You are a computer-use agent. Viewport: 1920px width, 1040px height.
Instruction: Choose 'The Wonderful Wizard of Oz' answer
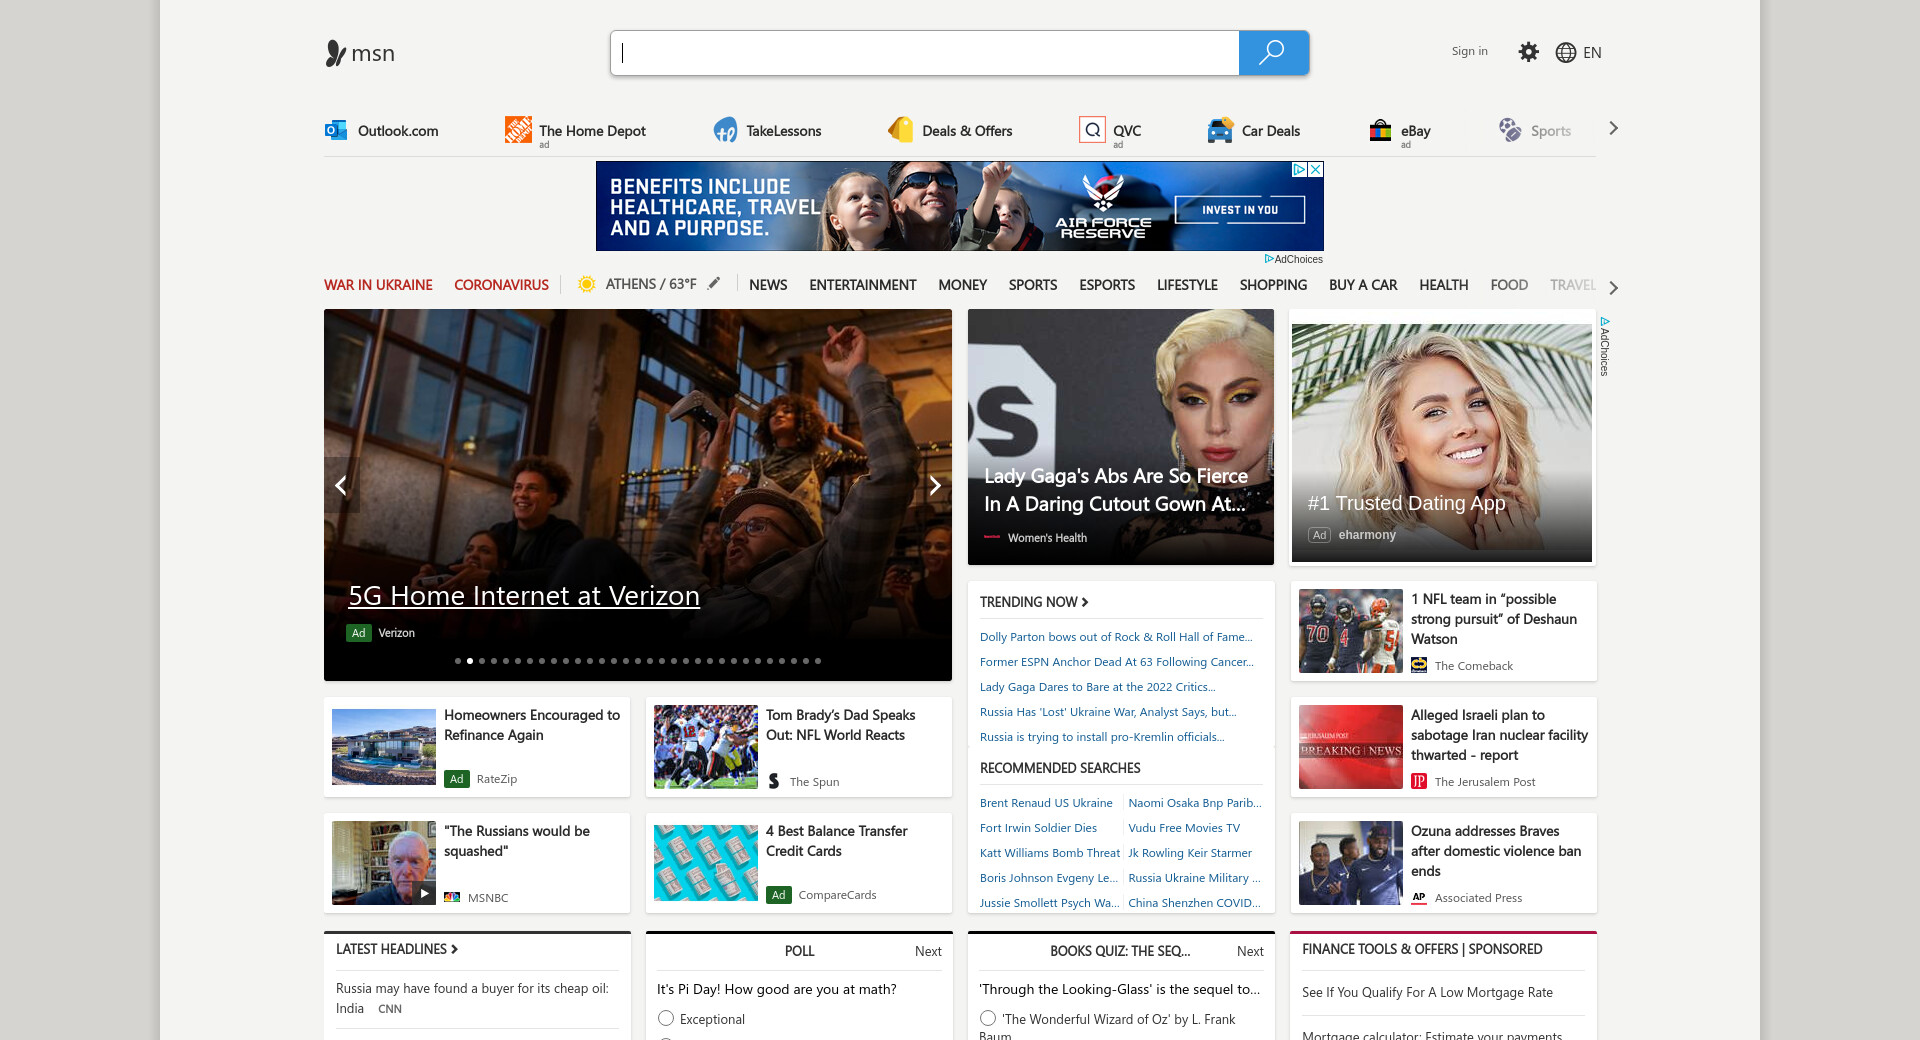(x=988, y=1018)
